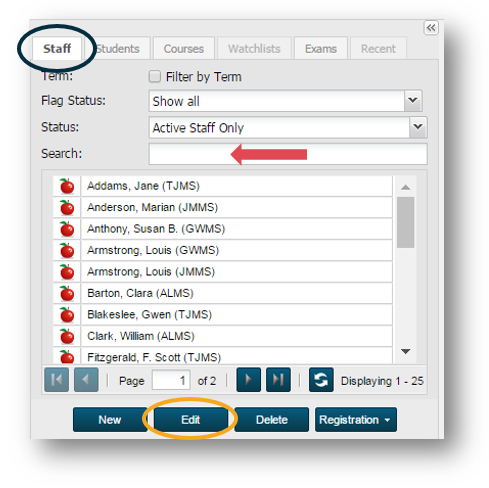Click the Edit button
This screenshot has height=488, width=489.
coord(191,420)
